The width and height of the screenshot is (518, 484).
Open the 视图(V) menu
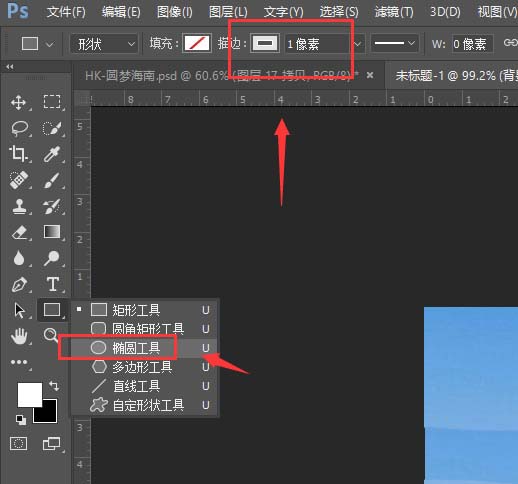497,12
